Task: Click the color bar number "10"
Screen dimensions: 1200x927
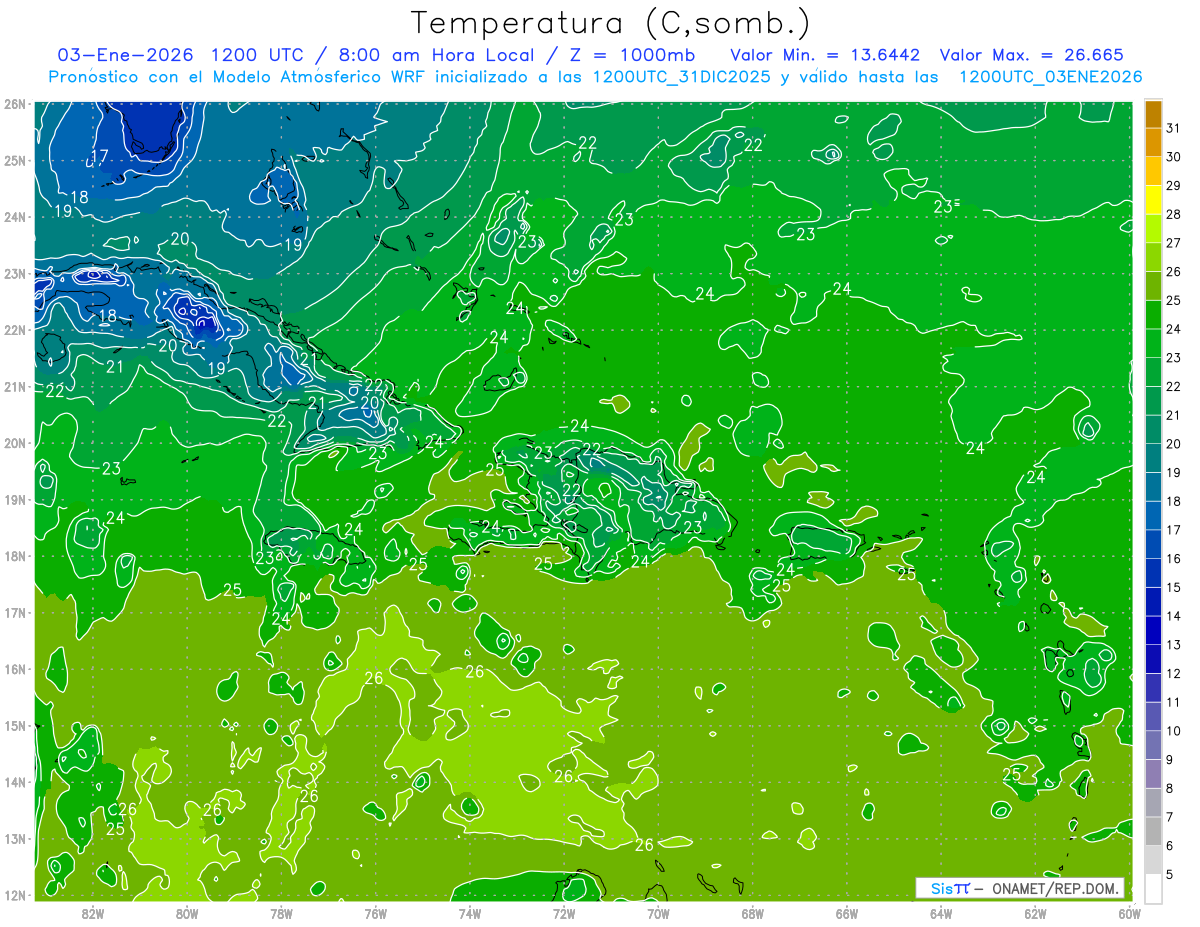Action: pos(1174,730)
